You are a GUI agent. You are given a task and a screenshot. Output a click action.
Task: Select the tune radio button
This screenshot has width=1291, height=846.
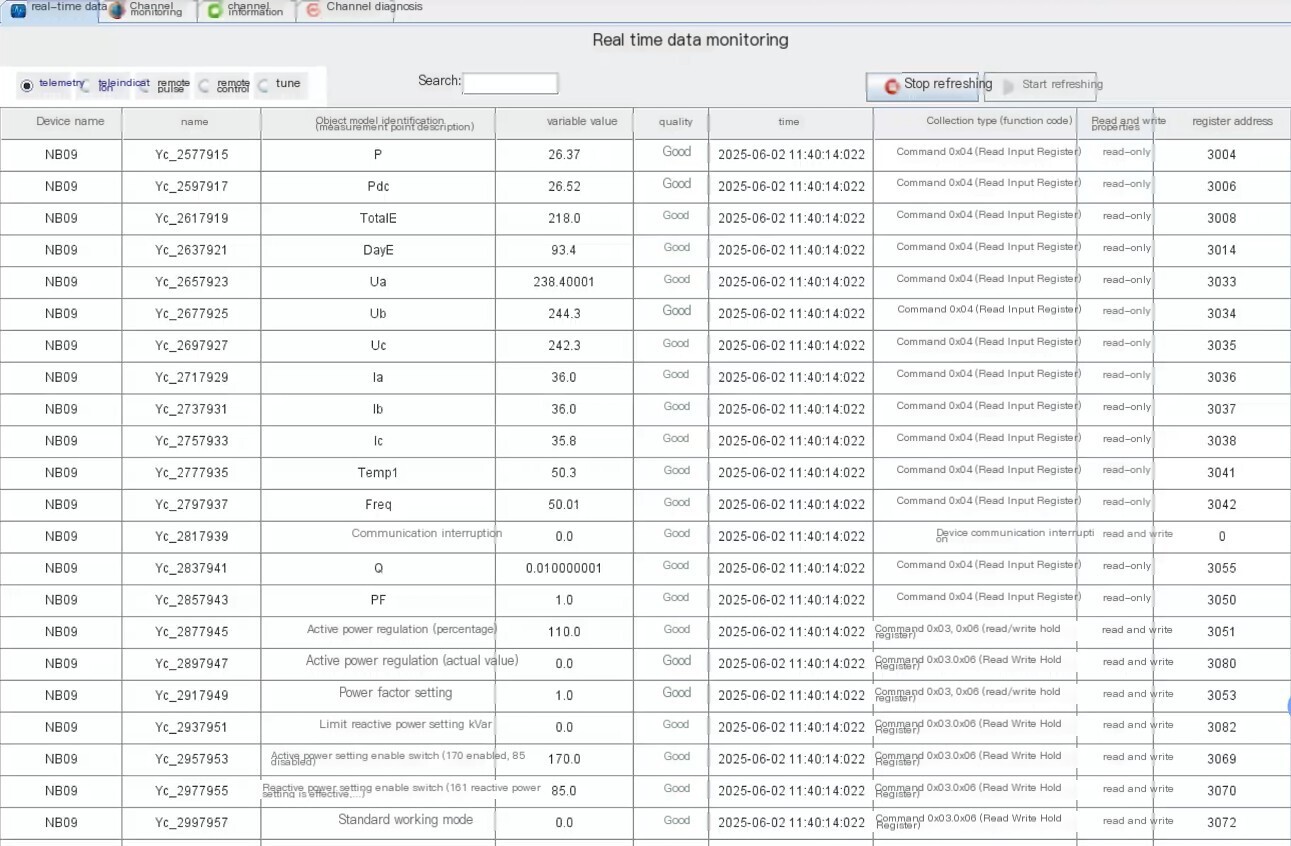tap(264, 86)
